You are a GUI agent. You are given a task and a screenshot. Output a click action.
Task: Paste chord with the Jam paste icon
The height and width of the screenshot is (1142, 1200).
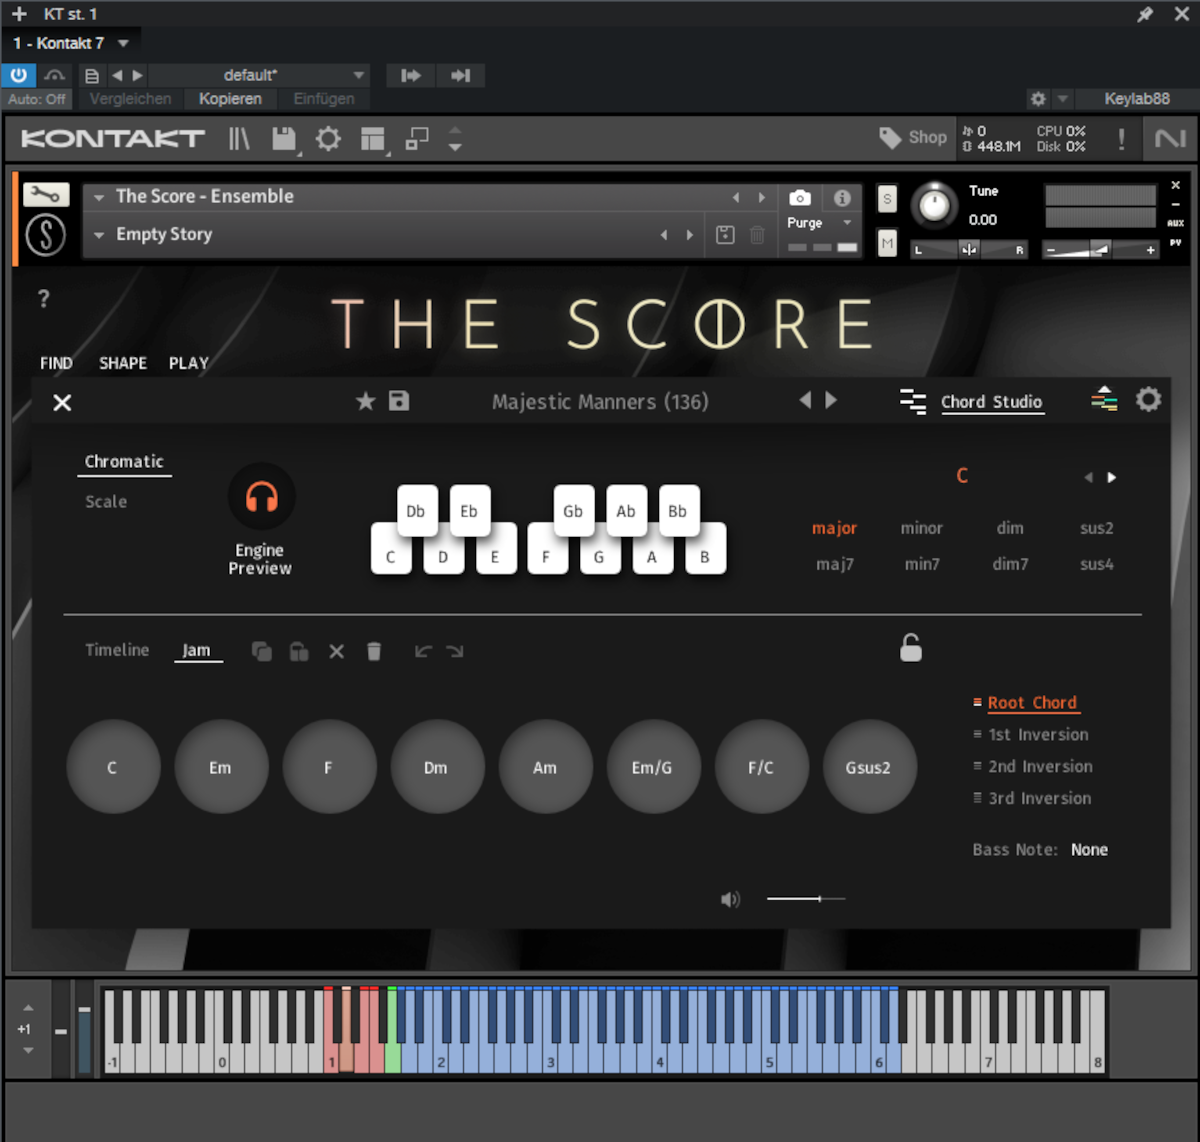tap(298, 651)
